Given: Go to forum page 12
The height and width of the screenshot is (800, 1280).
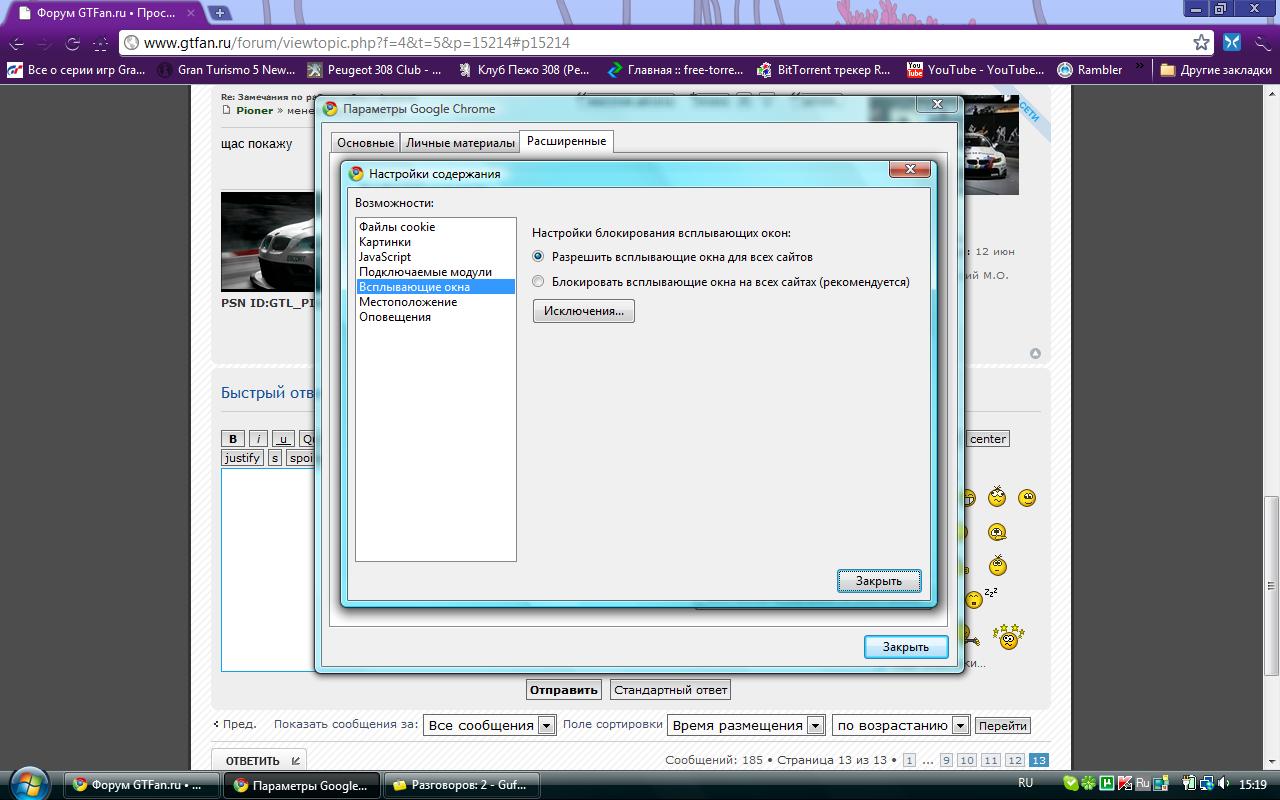Looking at the screenshot, I should click(x=1015, y=761).
